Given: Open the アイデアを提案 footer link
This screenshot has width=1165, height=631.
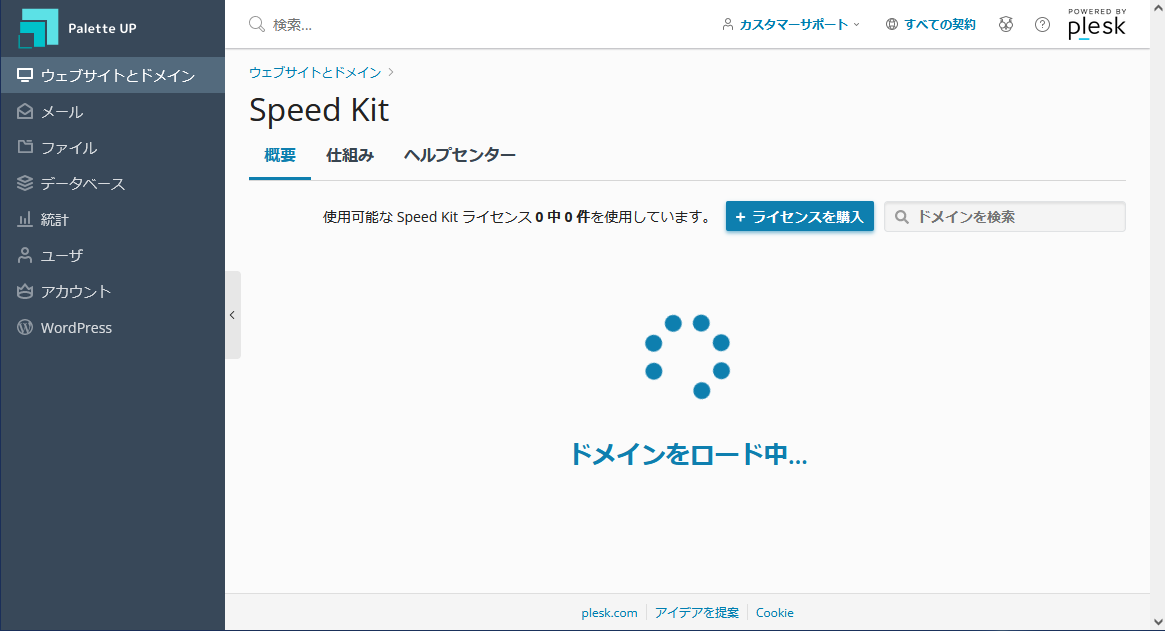Looking at the screenshot, I should click(x=697, y=612).
